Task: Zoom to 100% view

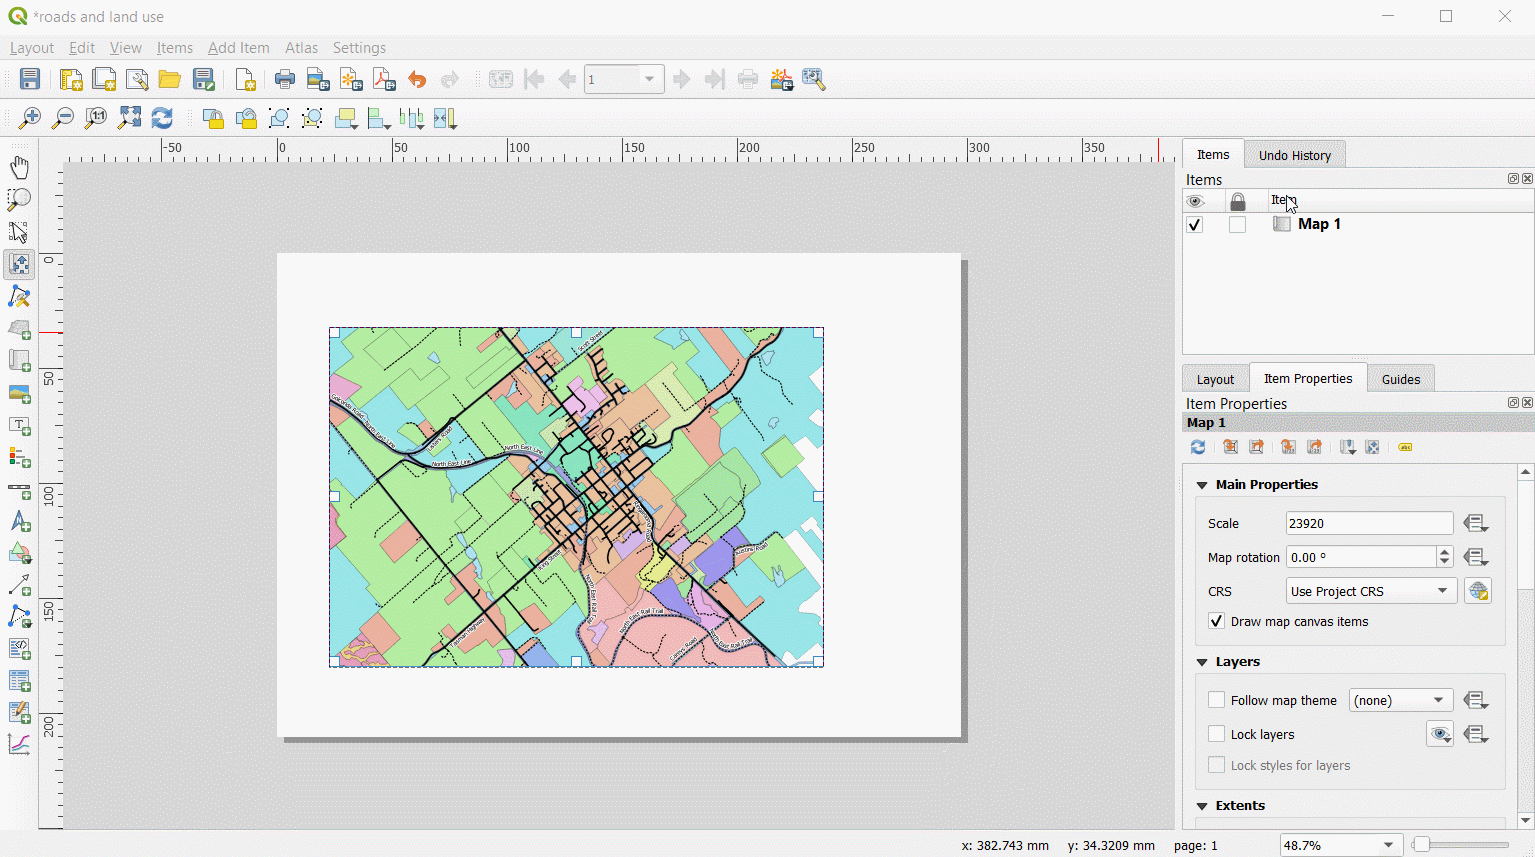Action: point(96,119)
